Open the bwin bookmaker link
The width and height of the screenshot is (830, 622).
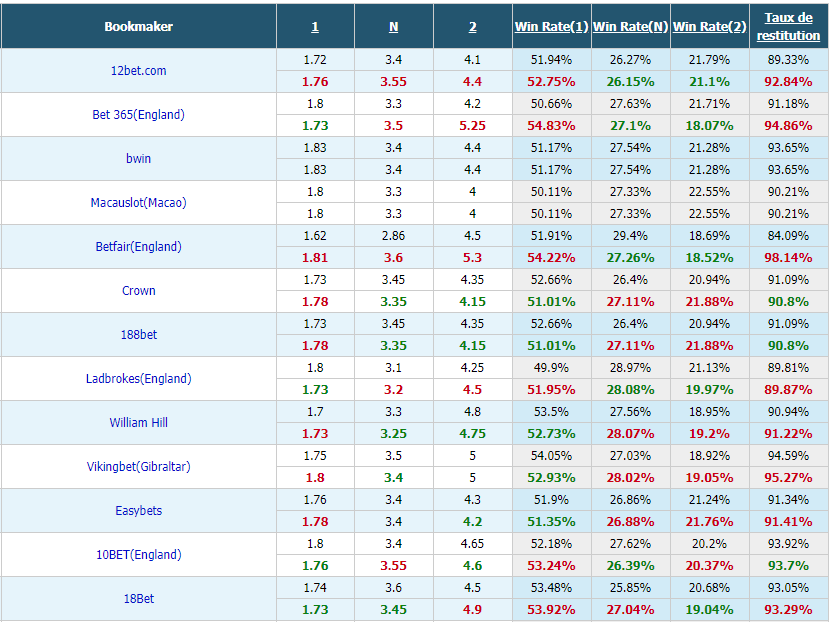pyautogui.click(x=138, y=158)
